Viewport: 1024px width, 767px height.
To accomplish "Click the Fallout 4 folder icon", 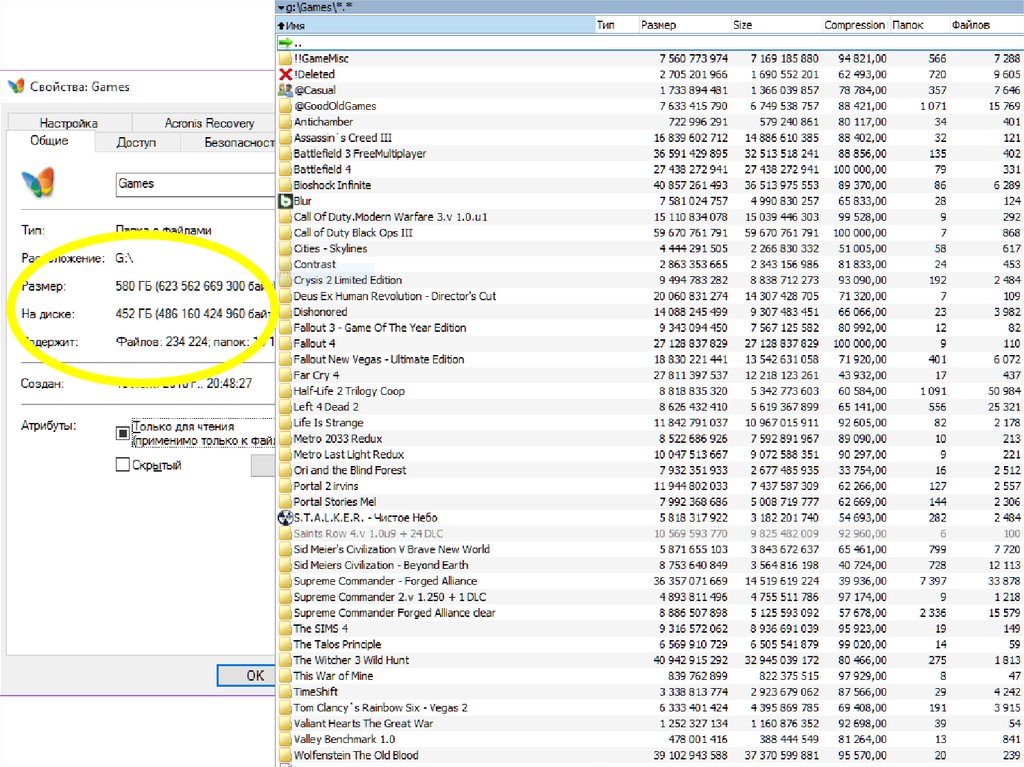I will (x=285, y=343).
